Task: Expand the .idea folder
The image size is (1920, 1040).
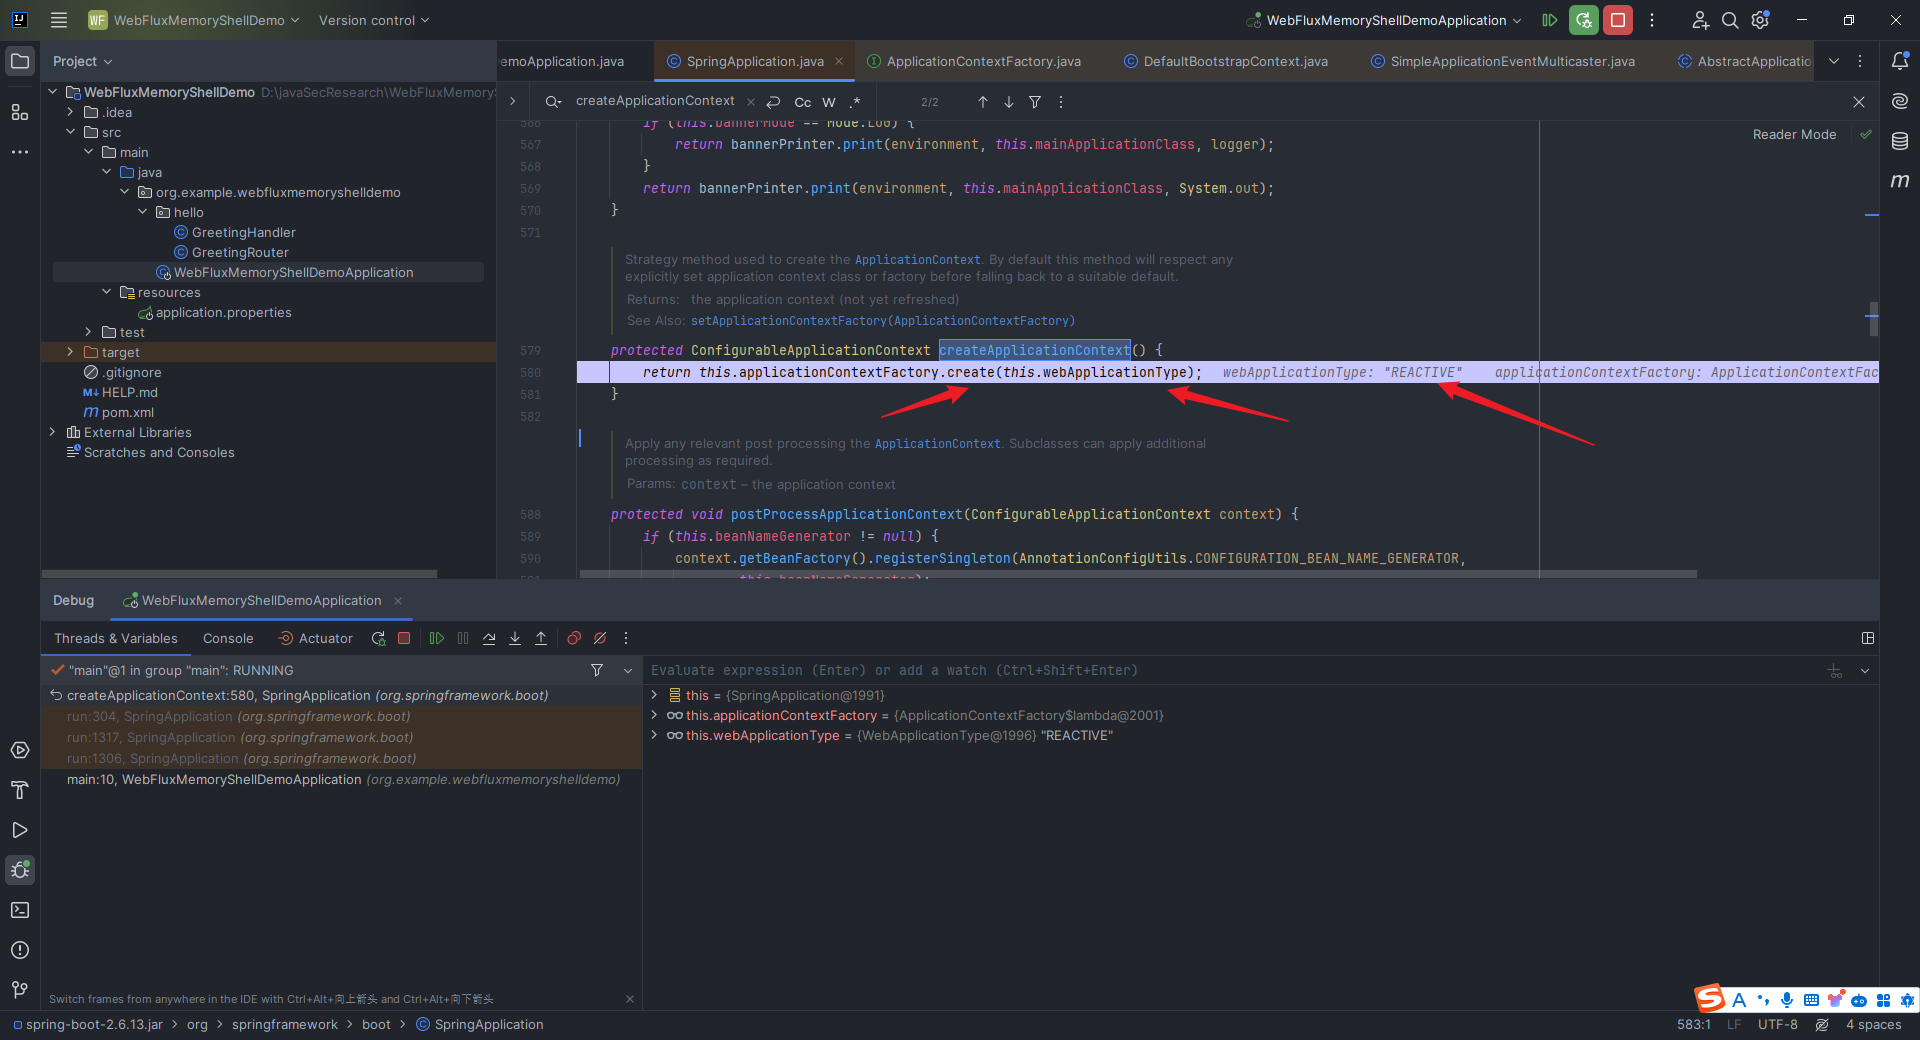Action: click(71, 112)
